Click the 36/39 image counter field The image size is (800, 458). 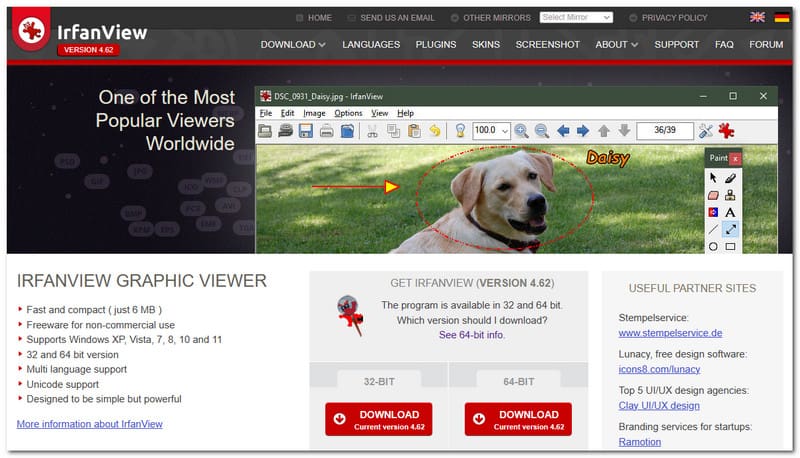pyautogui.click(x=665, y=131)
